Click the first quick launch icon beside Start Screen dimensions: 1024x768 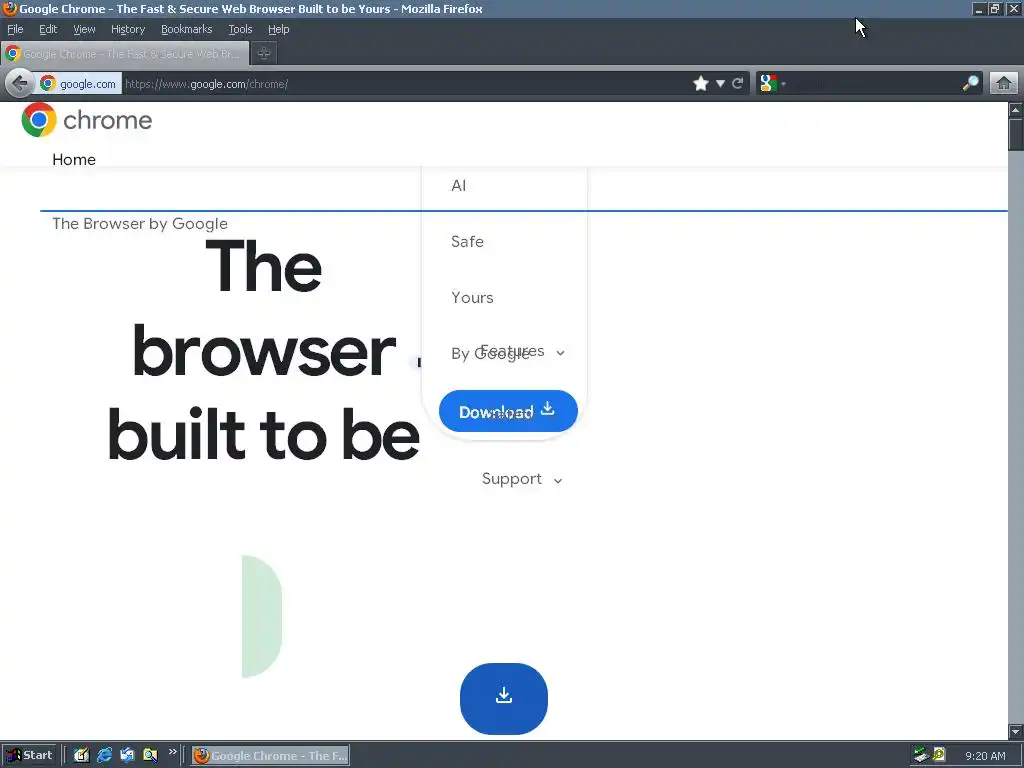tap(81, 755)
